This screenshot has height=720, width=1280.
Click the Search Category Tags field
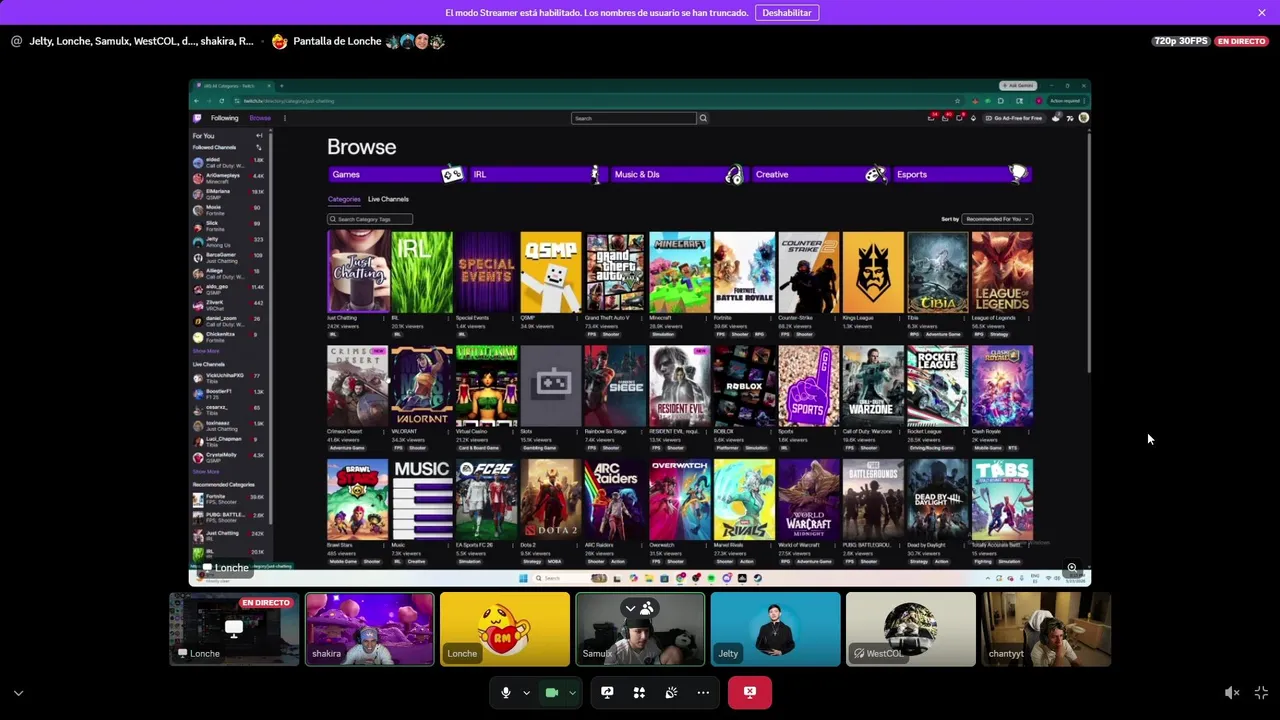pos(370,219)
